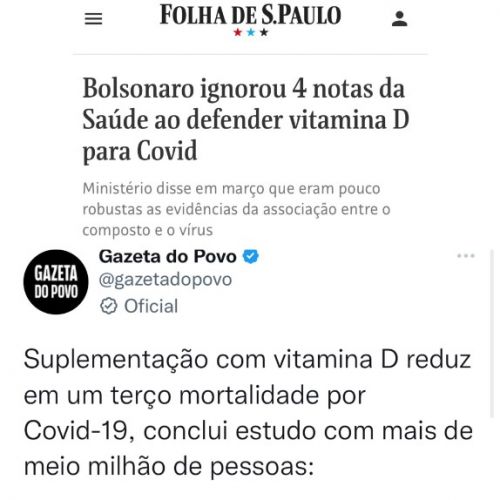Click the Oficial badge seal icon

pyautogui.click(x=109, y=306)
